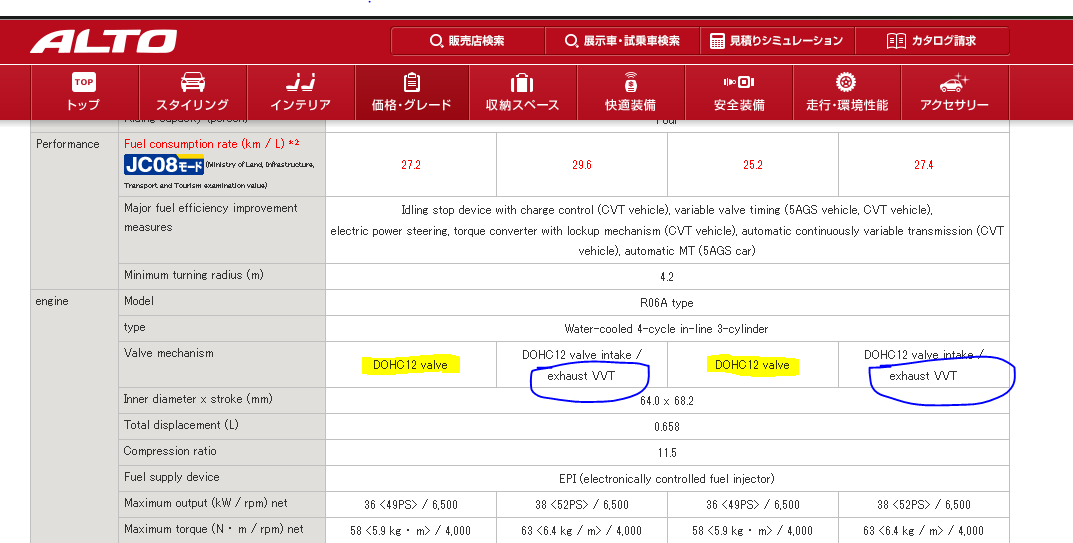1073x543 pixels.
Task: Open the アクセサリー accessories tab
Action: [955, 92]
